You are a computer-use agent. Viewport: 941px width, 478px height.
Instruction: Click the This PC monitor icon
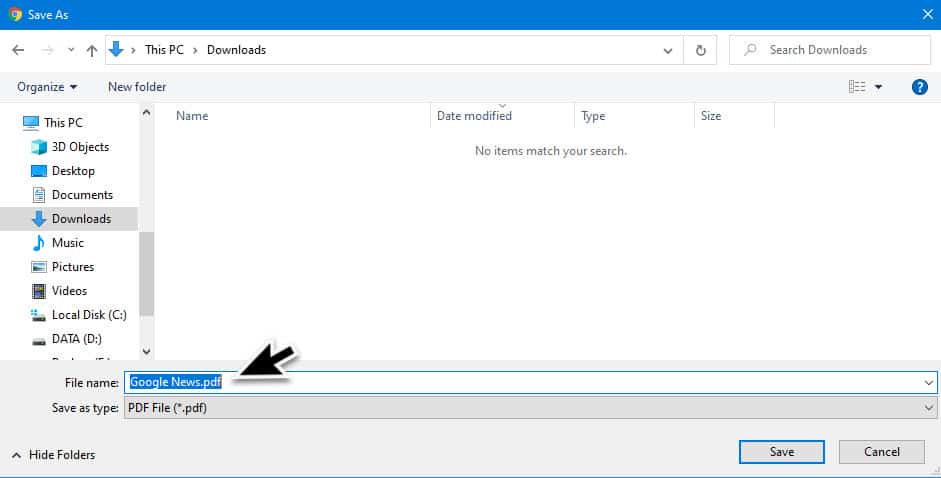(31, 123)
